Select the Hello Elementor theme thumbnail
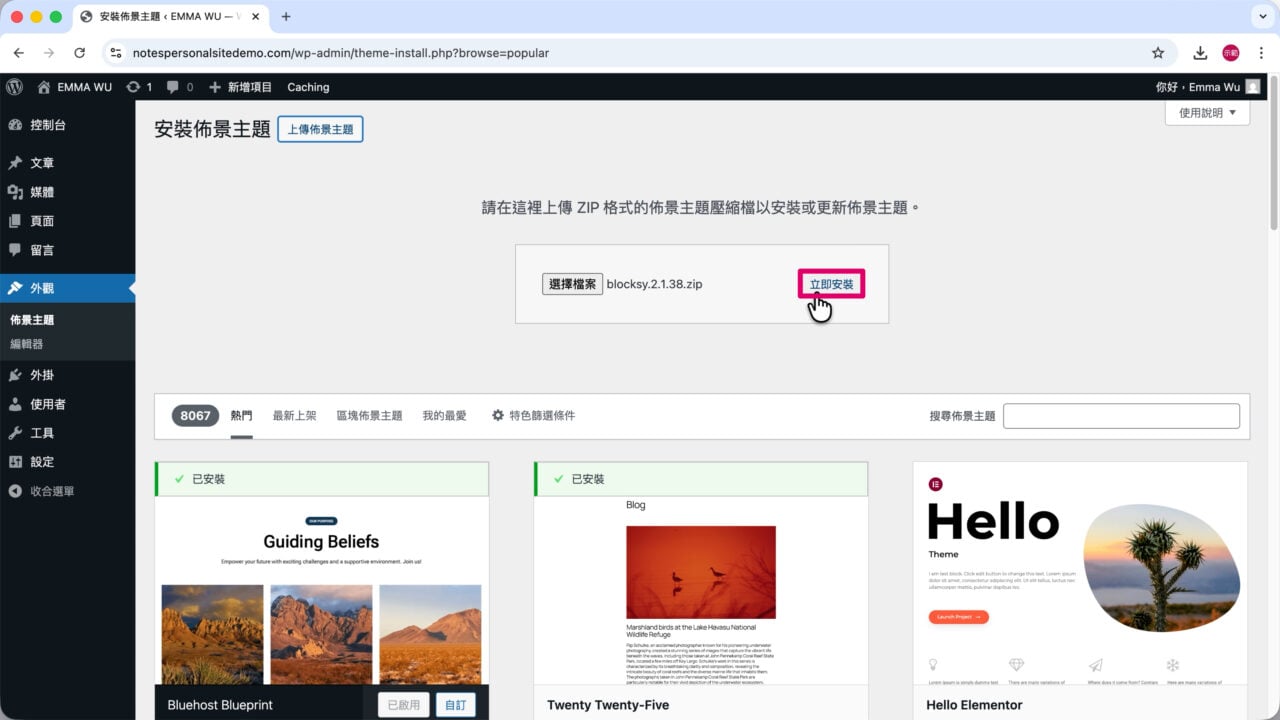Screen dimensions: 1280x720 pos(1080,573)
